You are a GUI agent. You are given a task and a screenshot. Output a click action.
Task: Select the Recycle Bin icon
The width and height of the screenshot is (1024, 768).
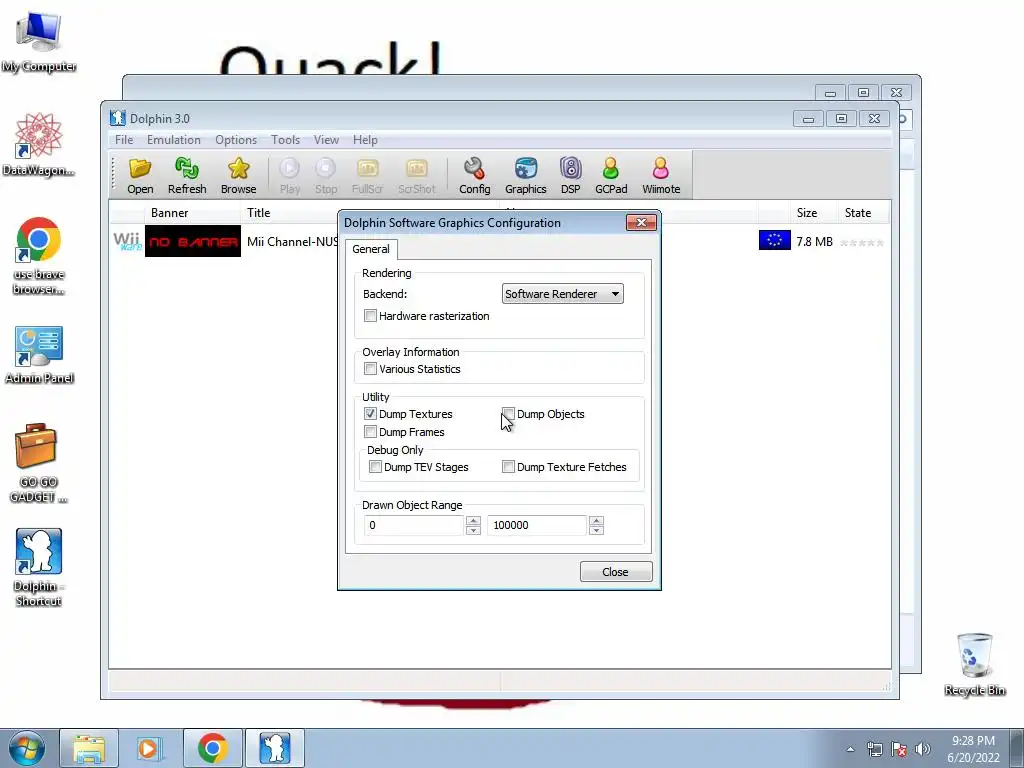tap(974, 664)
